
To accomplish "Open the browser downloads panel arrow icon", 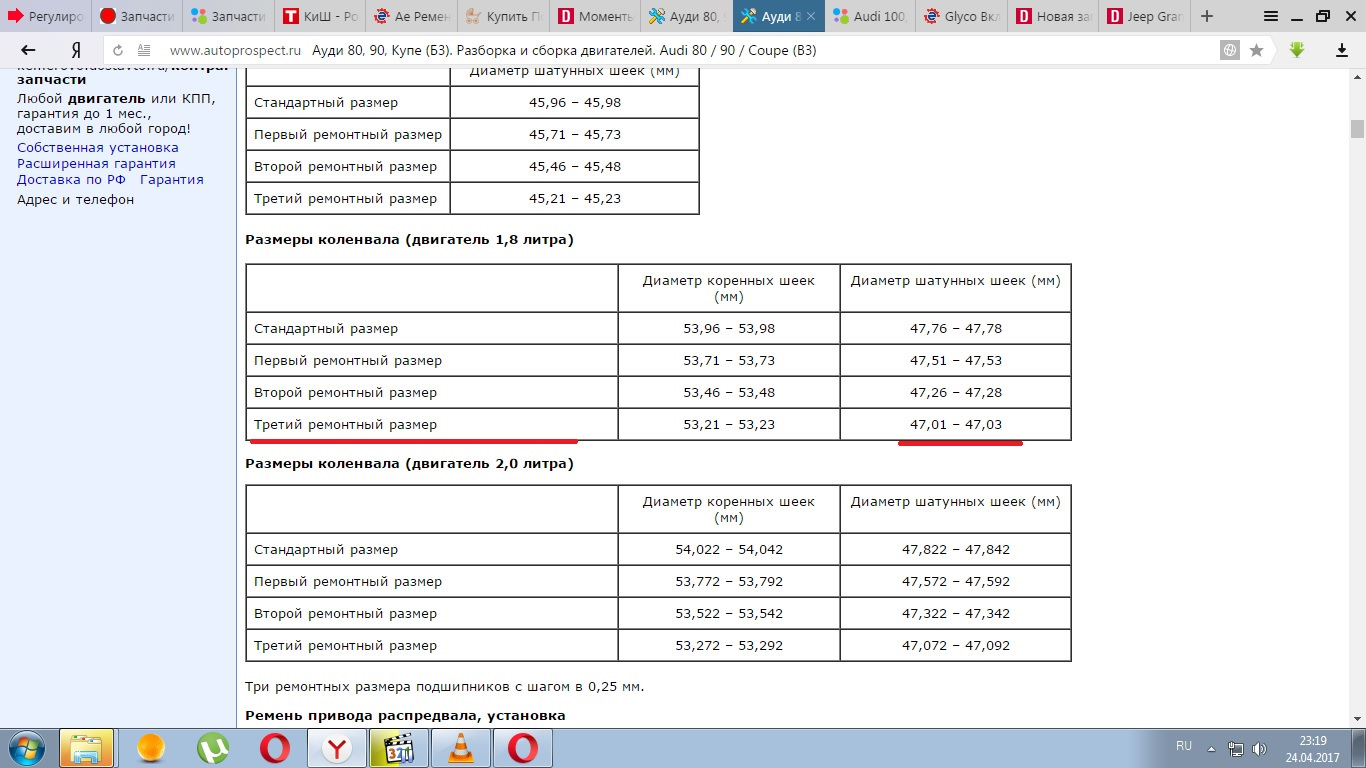I will click(x=1342, y=50).
